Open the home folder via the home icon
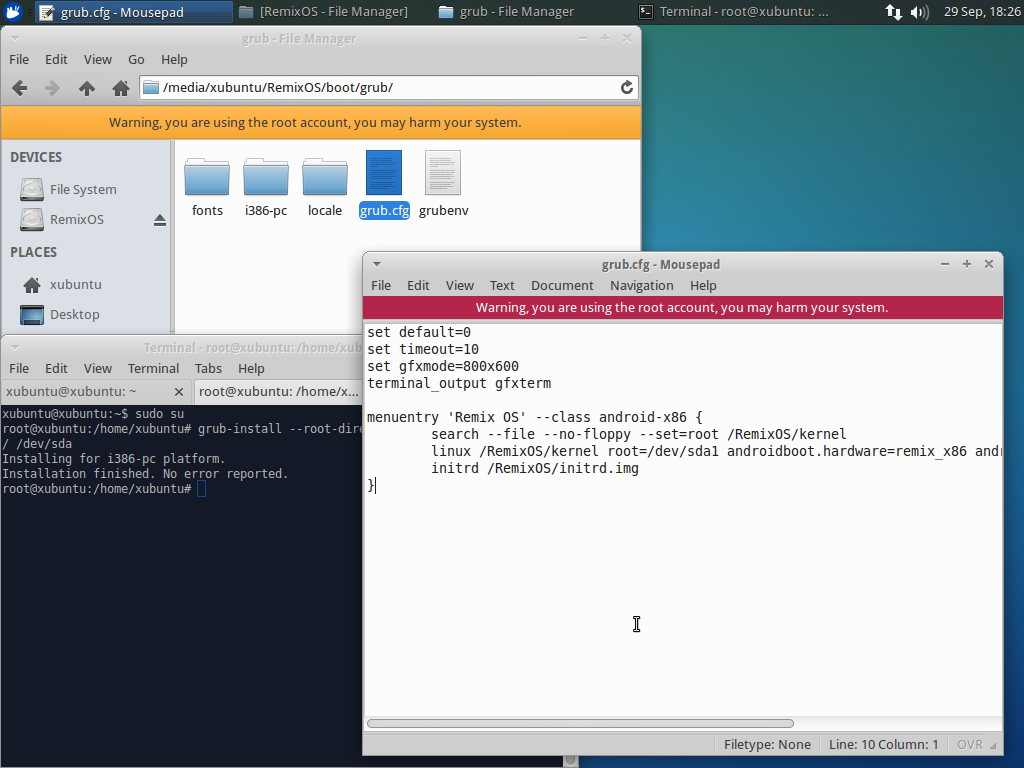 [x=120, y=88]
